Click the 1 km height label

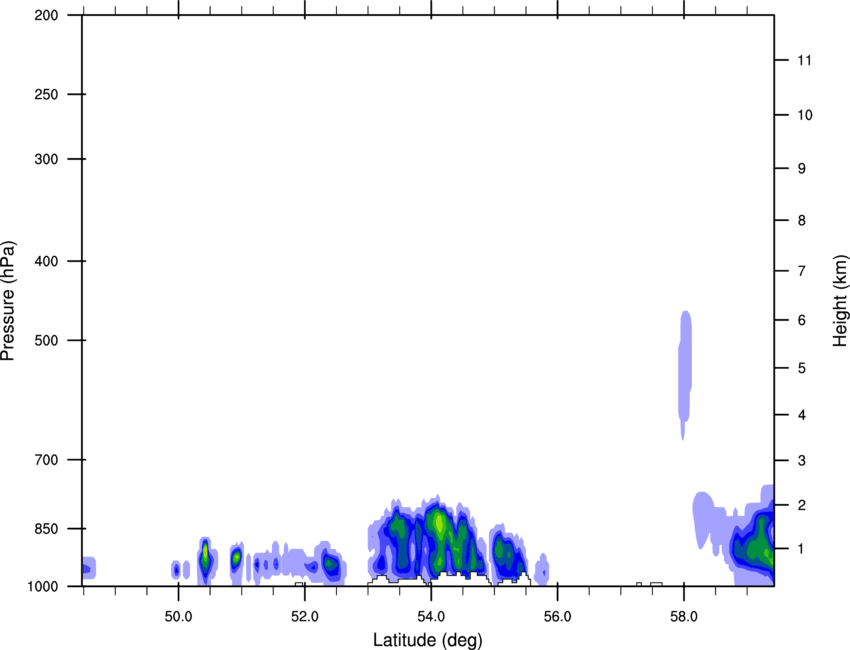click(802, 549)
